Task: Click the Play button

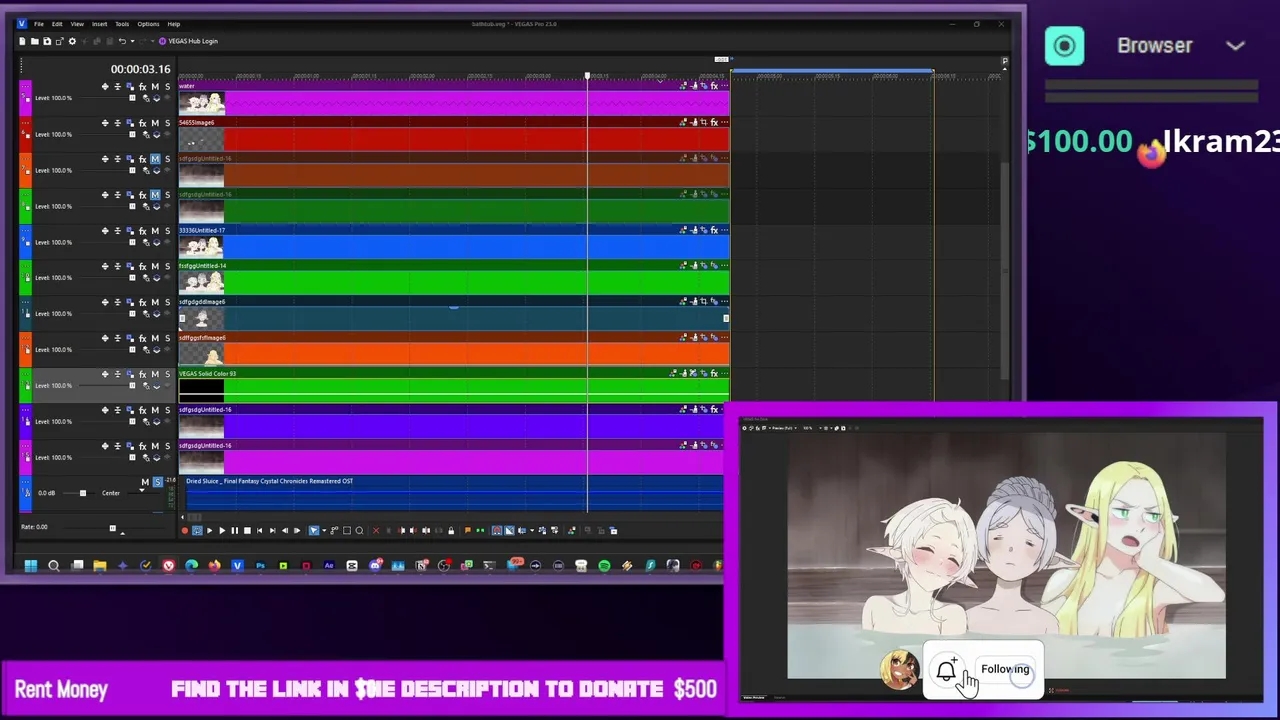Action: (x=222, y=530)
